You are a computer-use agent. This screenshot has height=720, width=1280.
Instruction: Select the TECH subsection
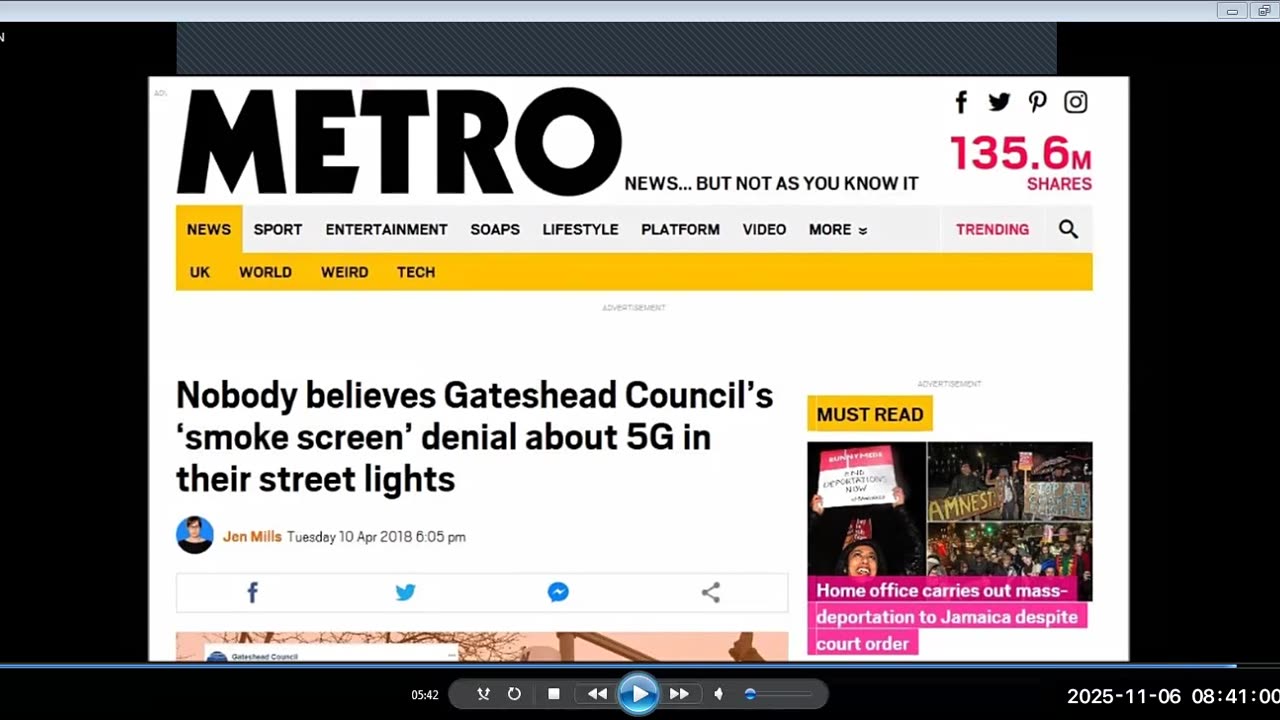click(416, 272)
